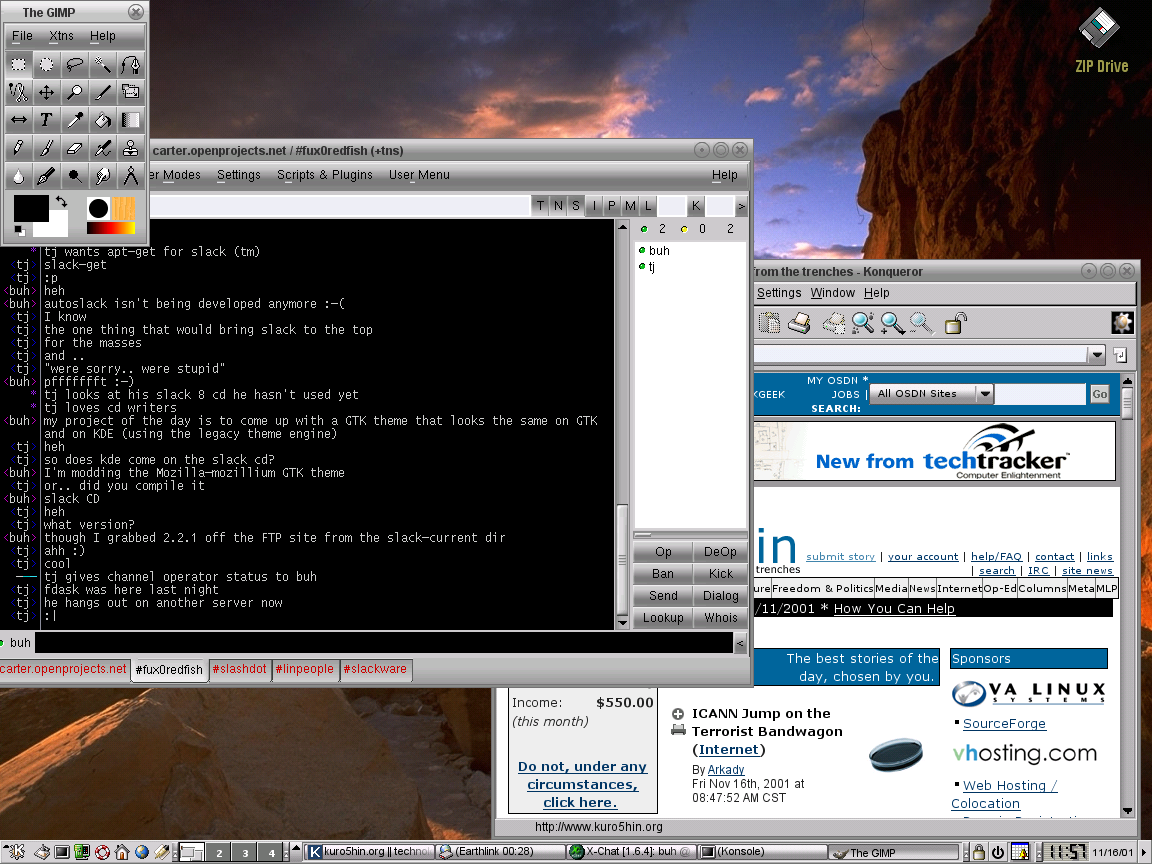
Task: Select the Rectangle Select tool in GIMP
Action: [x=18, y=65]
